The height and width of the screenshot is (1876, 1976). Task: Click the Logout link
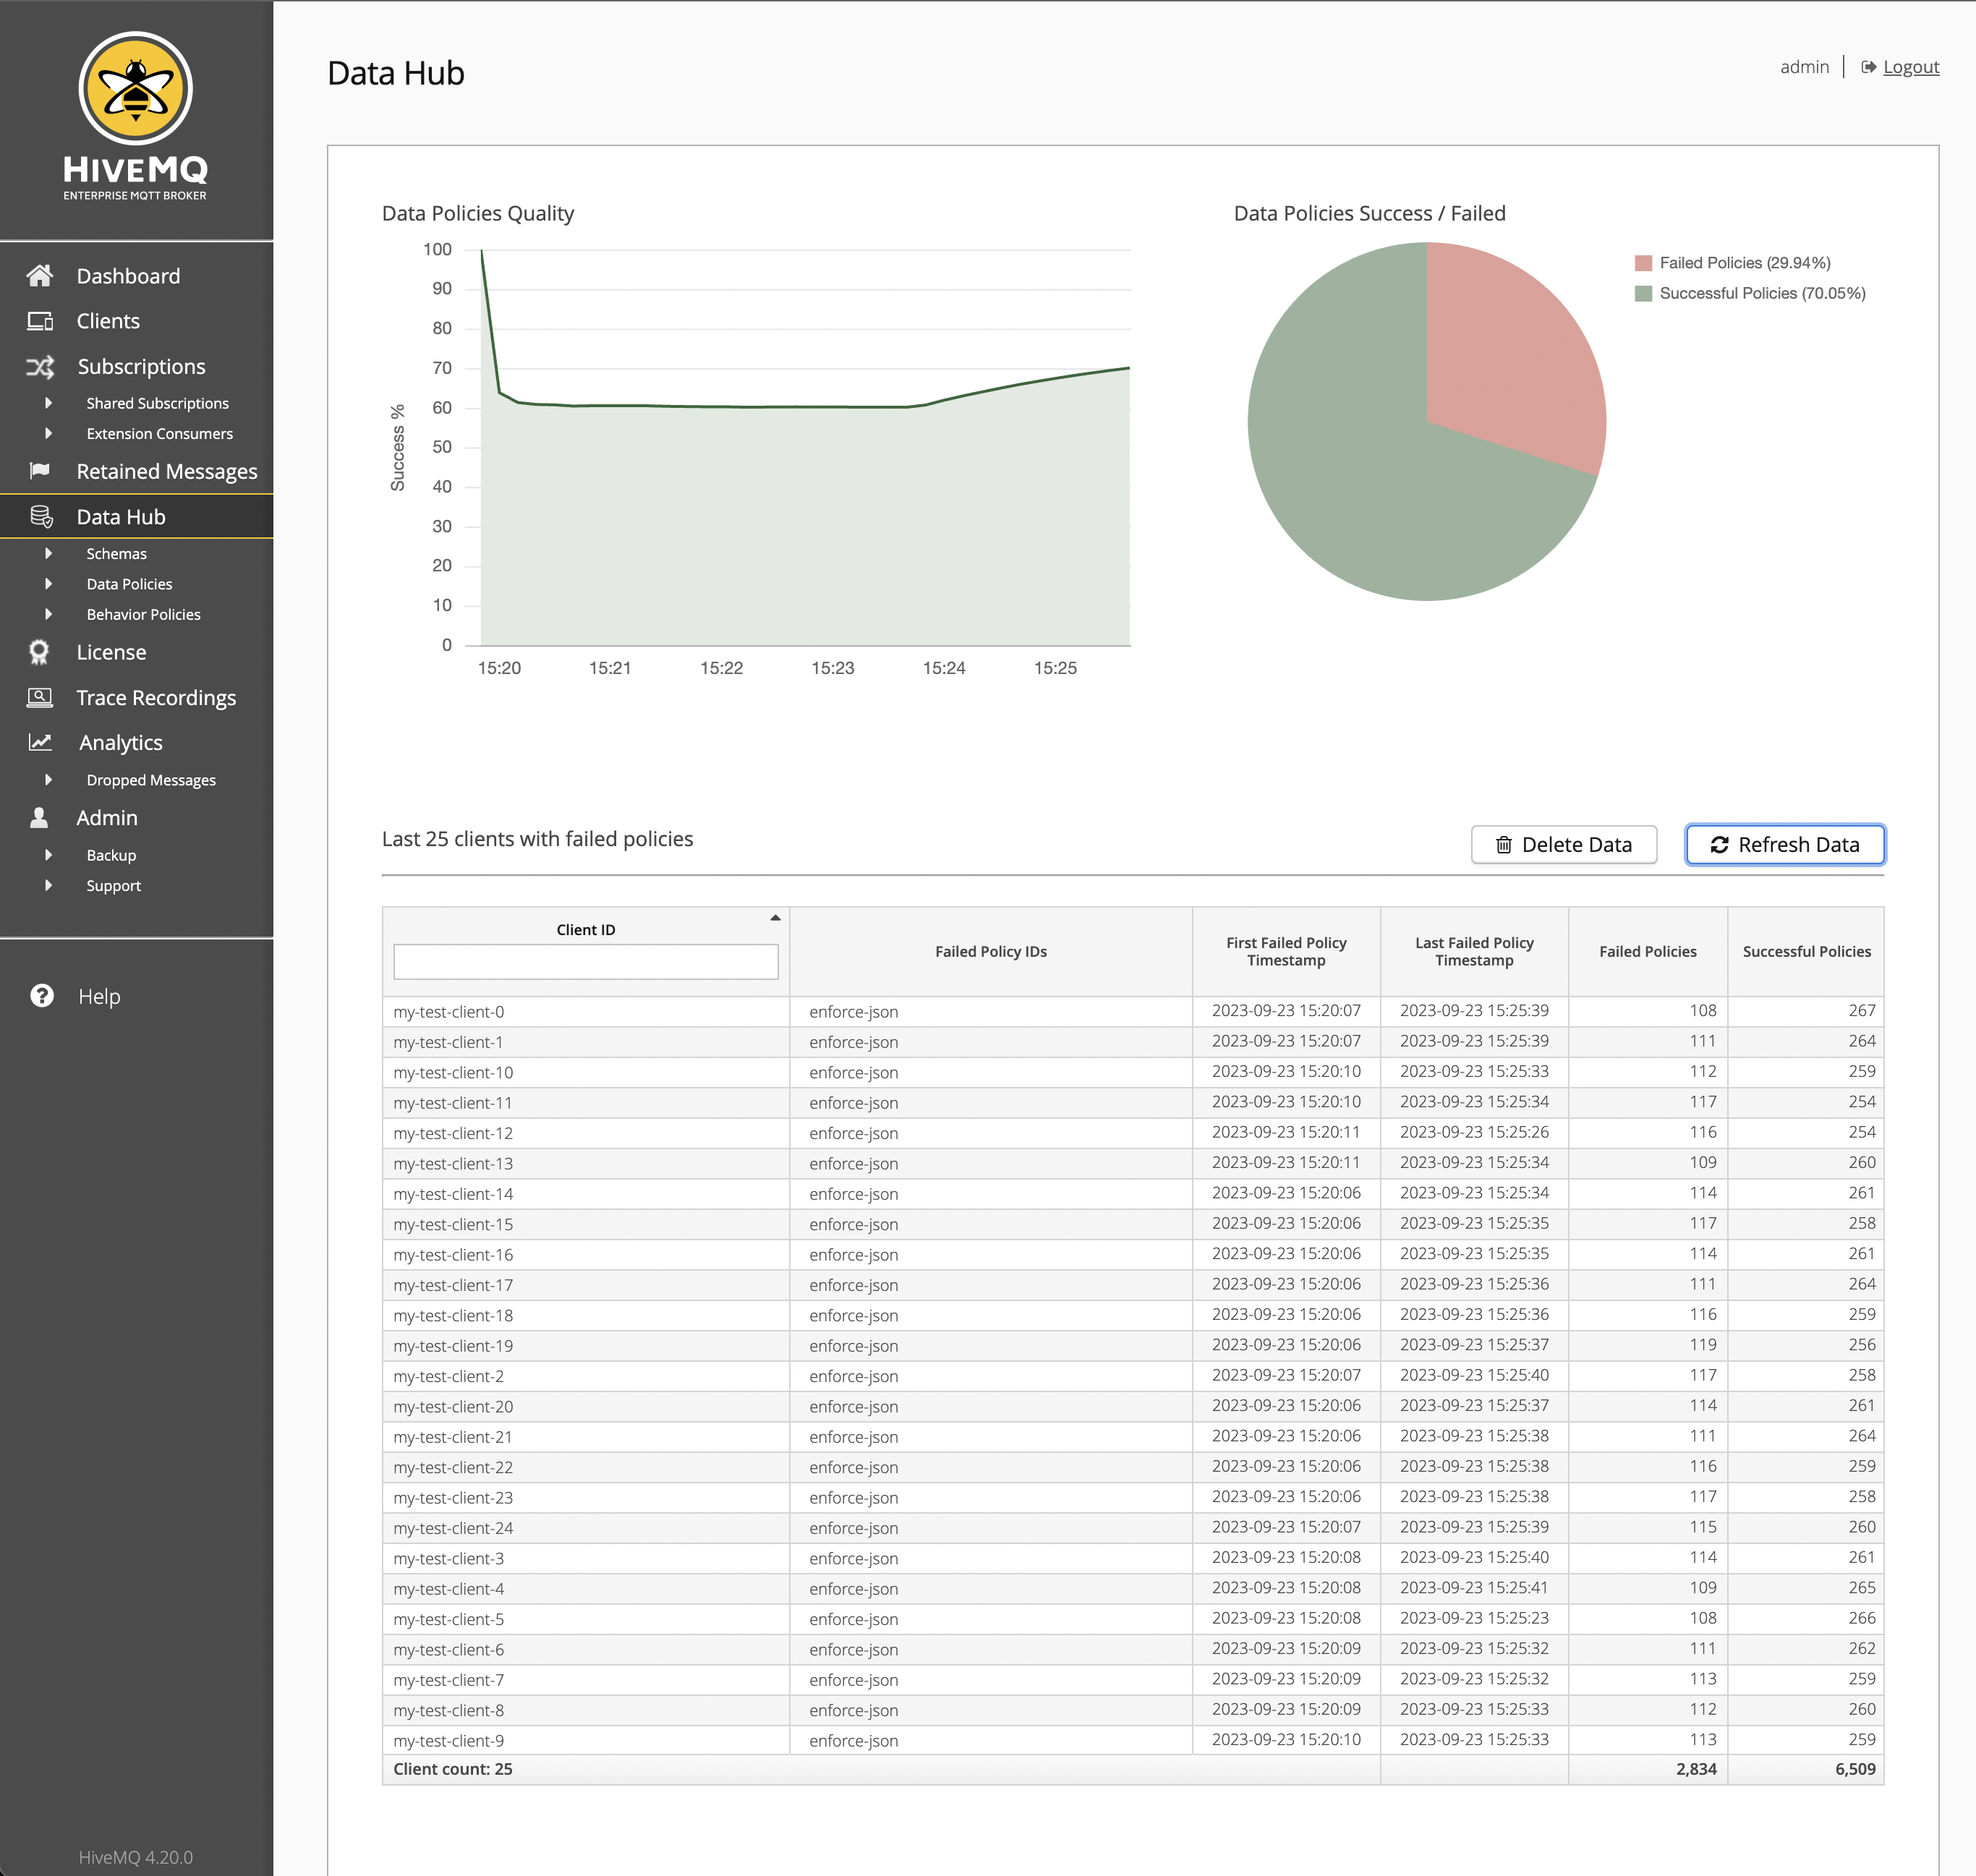click(1911, 67)
